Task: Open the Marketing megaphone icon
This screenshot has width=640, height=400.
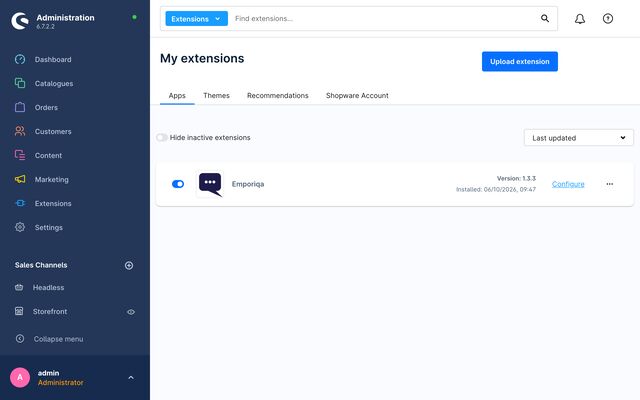Action: tap(20, 179)
